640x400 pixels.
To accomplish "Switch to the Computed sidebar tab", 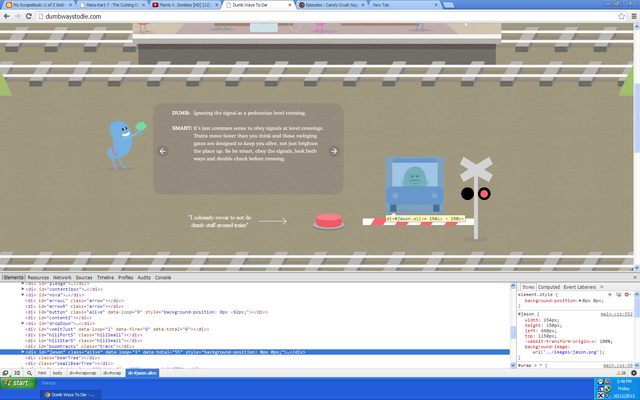I will pyautogui.click(x=549, y=287).
